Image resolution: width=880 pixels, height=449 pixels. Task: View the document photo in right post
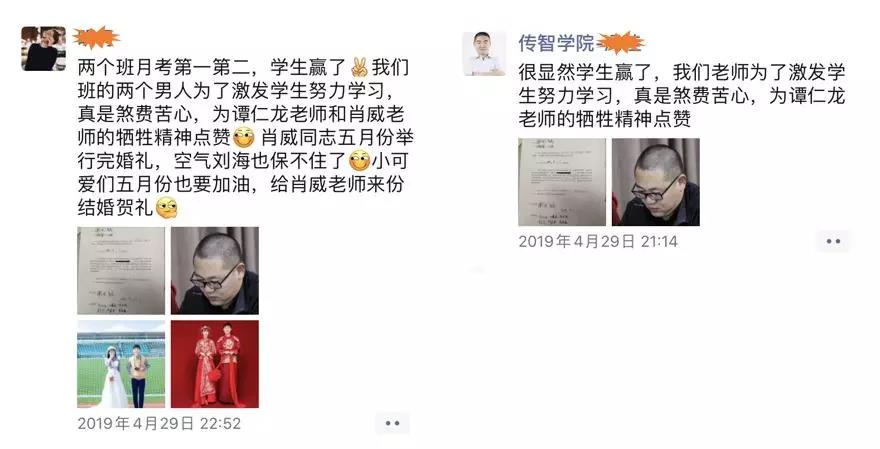[x=562, y=182]
